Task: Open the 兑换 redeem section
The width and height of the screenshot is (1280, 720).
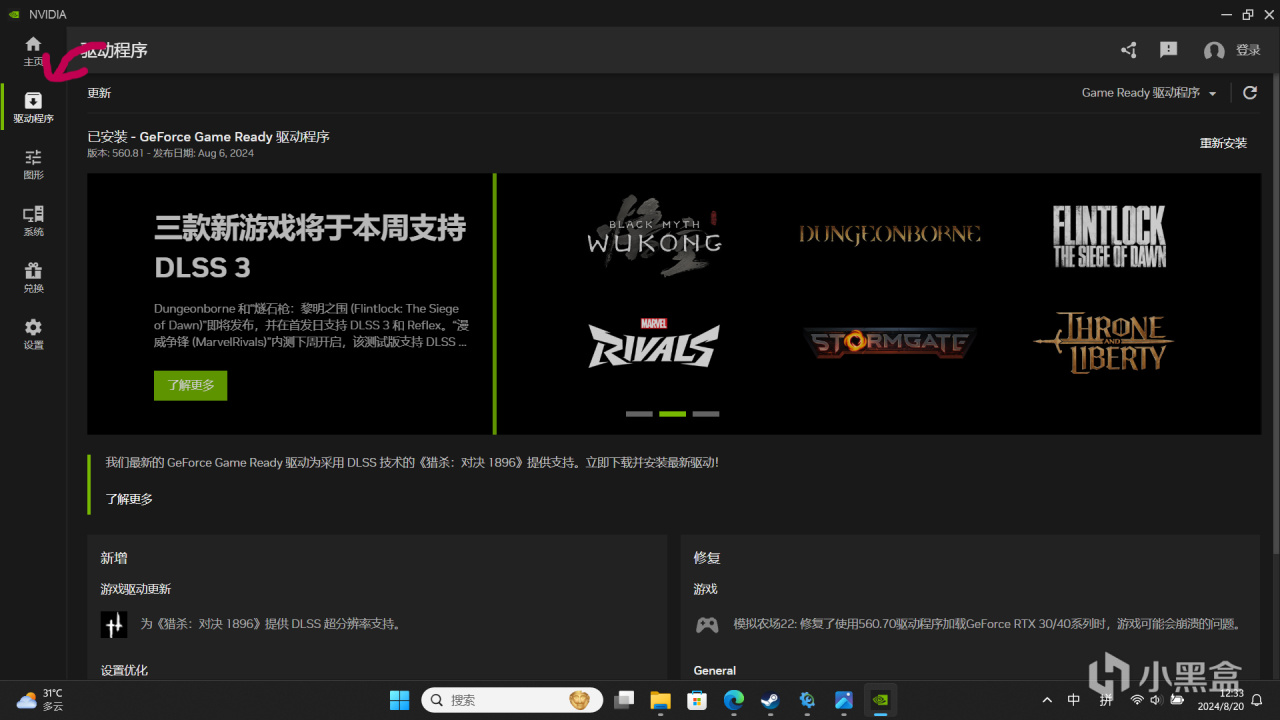Action: pos(33,278)
